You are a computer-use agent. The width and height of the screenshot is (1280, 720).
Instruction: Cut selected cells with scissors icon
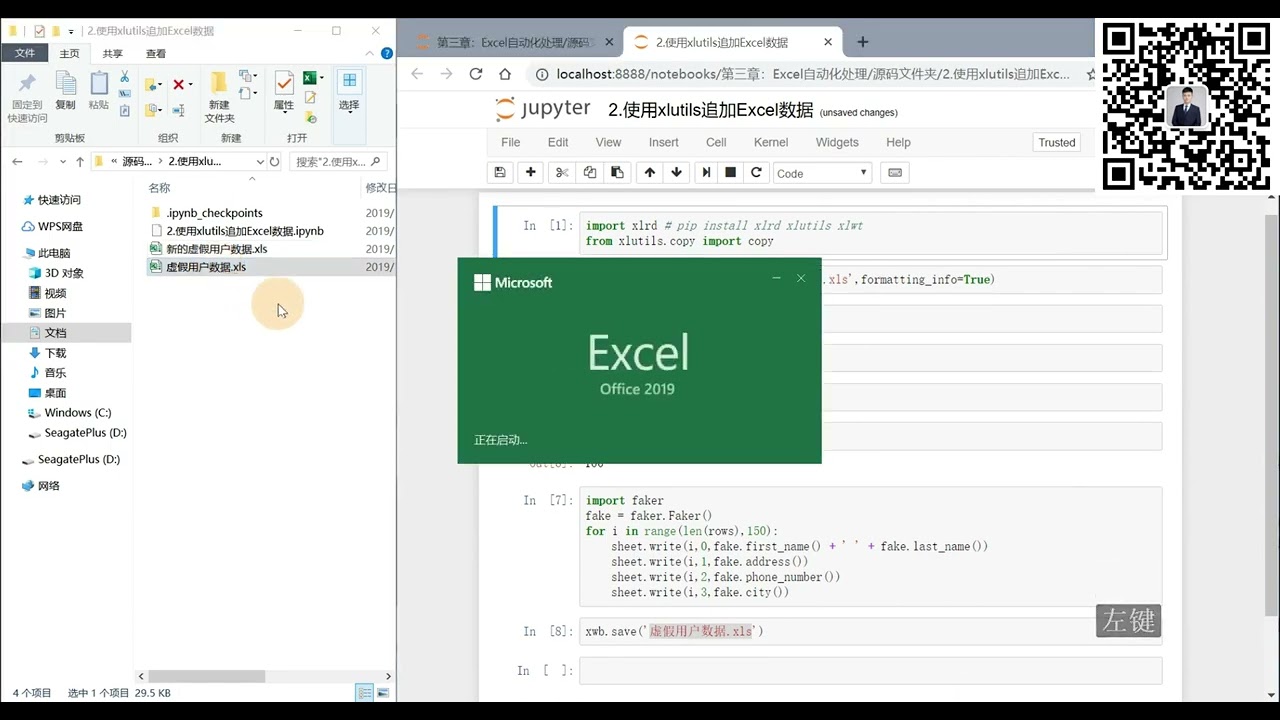(x=562, y=172)
